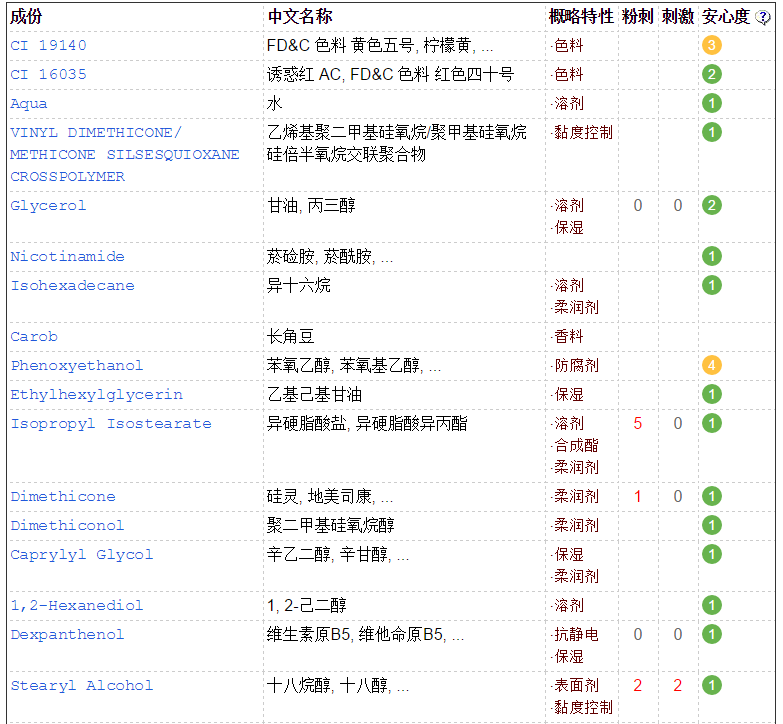Select the Phenoxyethanol ingredient link
The height and width of the screenshot is (724, 783).
pos(76,365)
